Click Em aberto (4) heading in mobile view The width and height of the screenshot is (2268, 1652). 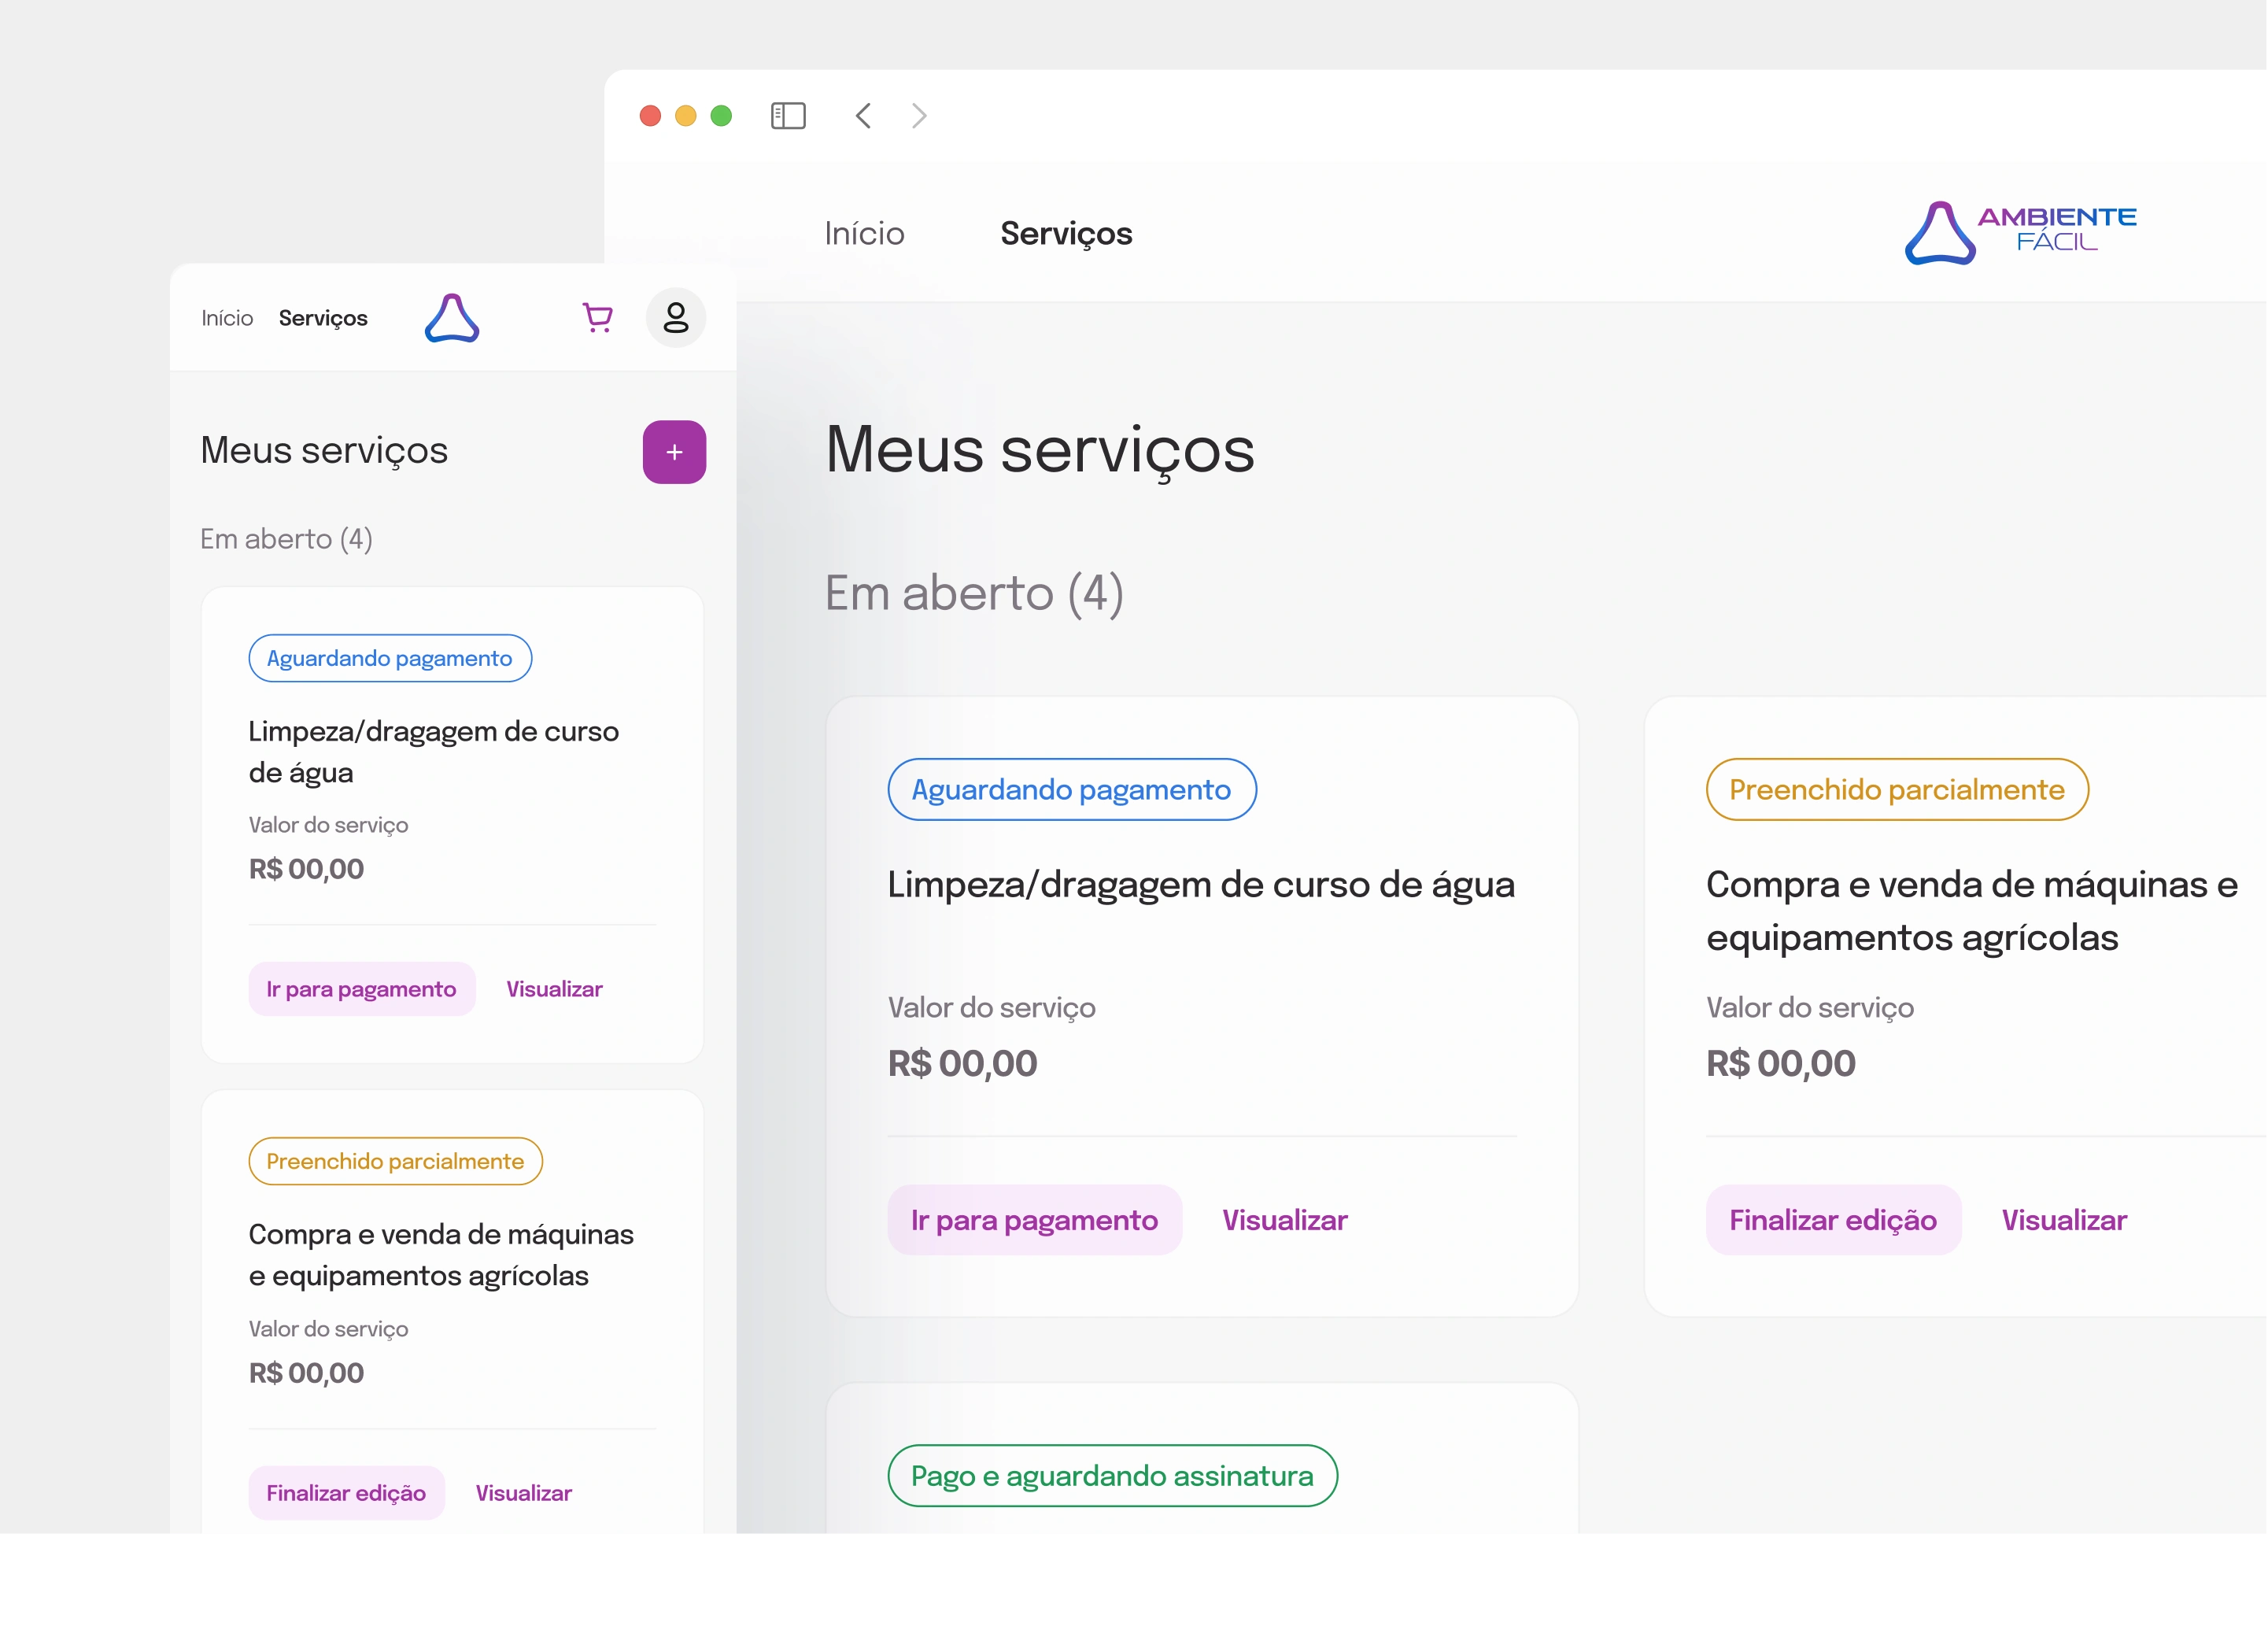(286, 539)
